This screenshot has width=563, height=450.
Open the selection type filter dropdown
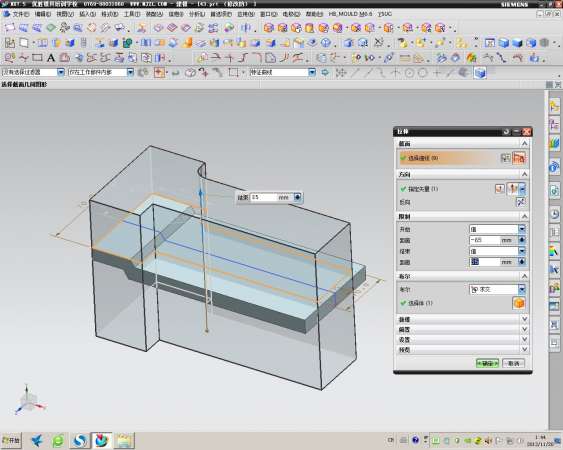pos(33,73)
